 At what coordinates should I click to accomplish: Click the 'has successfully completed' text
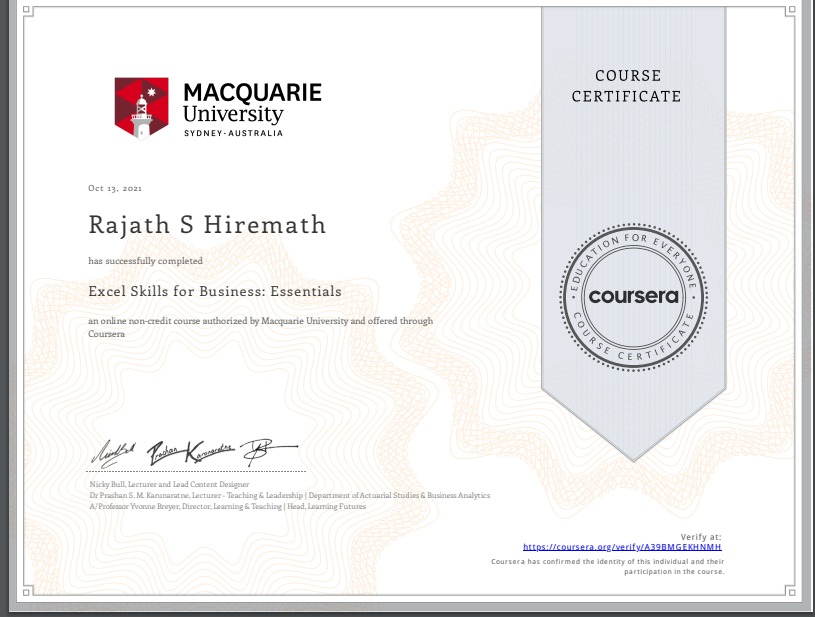pyautogui.click(x=146, y=261)
